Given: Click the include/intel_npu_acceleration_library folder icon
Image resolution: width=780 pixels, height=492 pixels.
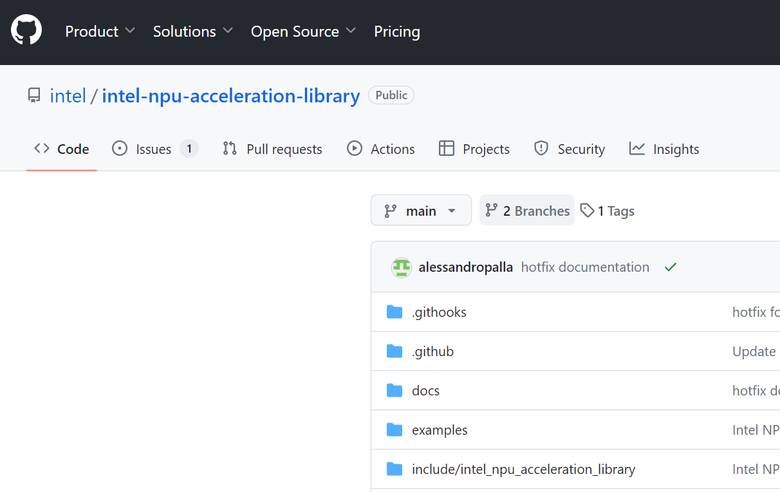Looking at the screenshot, I should point(394,469).
